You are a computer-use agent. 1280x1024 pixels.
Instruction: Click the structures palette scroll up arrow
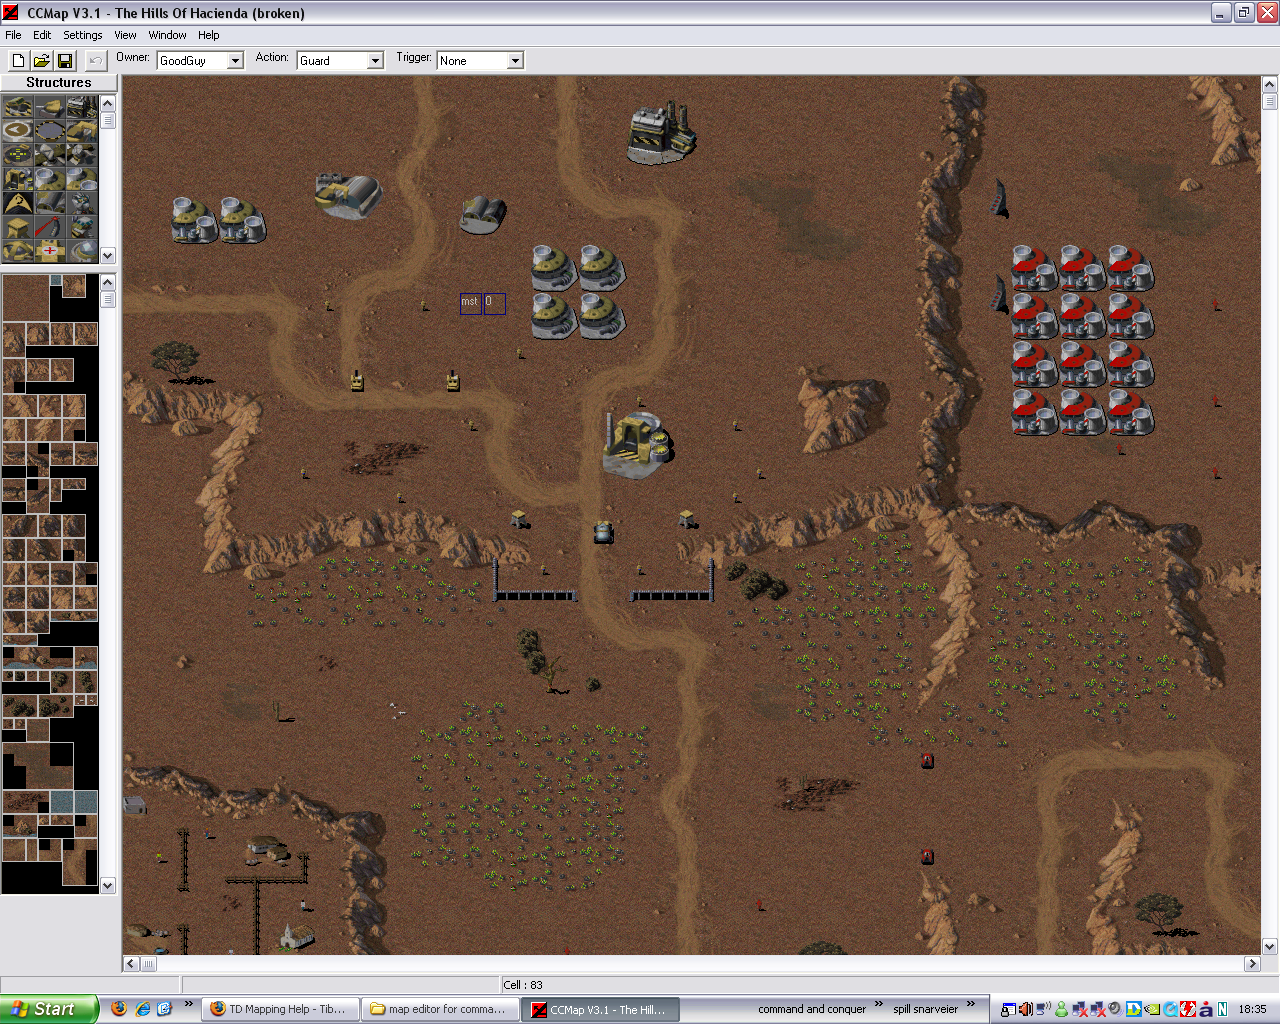(x=108, y=103)
